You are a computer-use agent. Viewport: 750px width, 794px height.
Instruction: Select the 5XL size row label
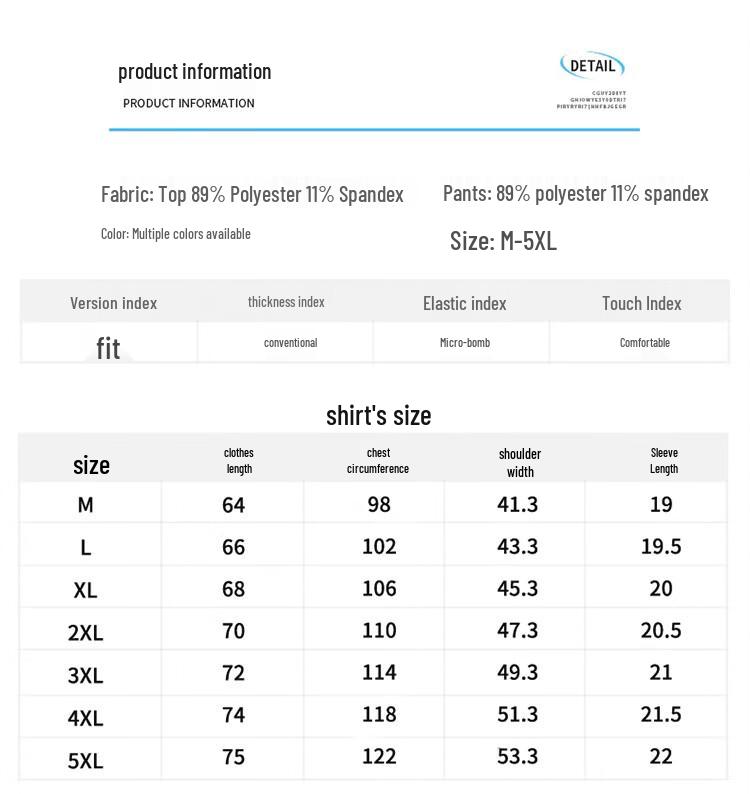pyautogui.click(x=85, y=761)
